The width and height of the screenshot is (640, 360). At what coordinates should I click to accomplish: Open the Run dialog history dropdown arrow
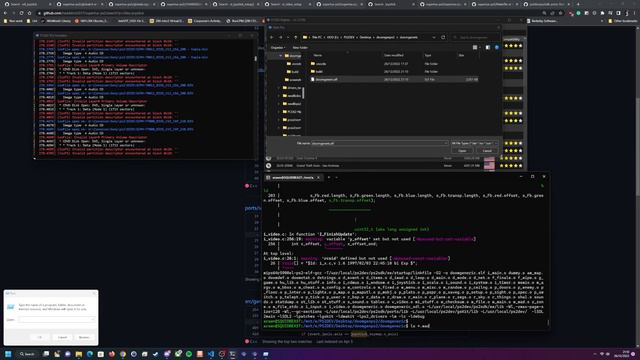click(x=93, y=320)
